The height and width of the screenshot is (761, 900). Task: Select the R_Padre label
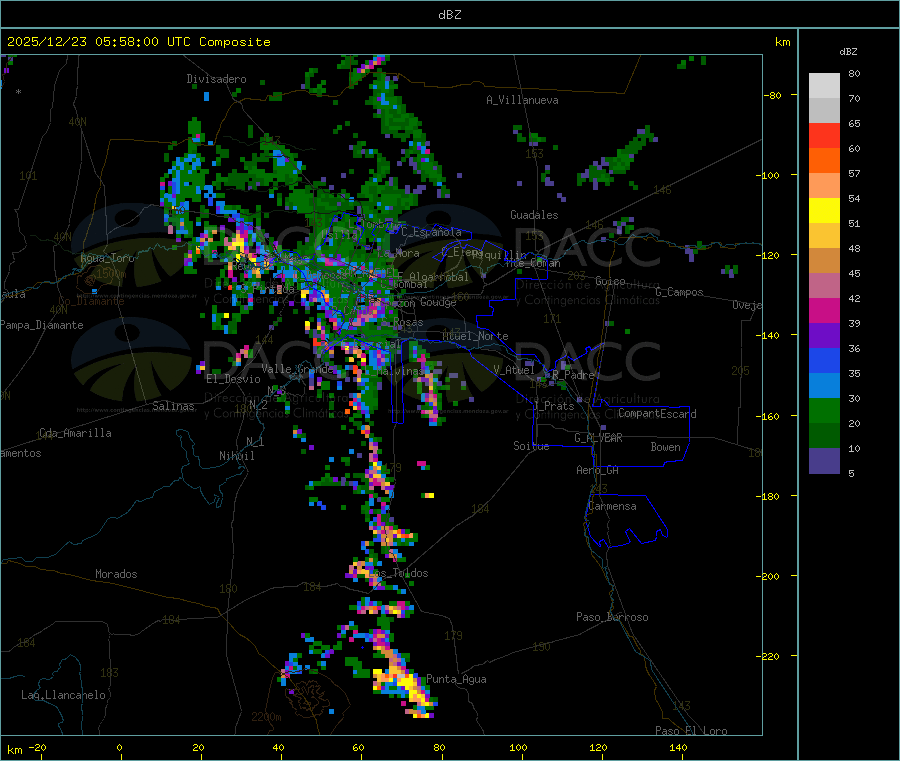[573, 375]
